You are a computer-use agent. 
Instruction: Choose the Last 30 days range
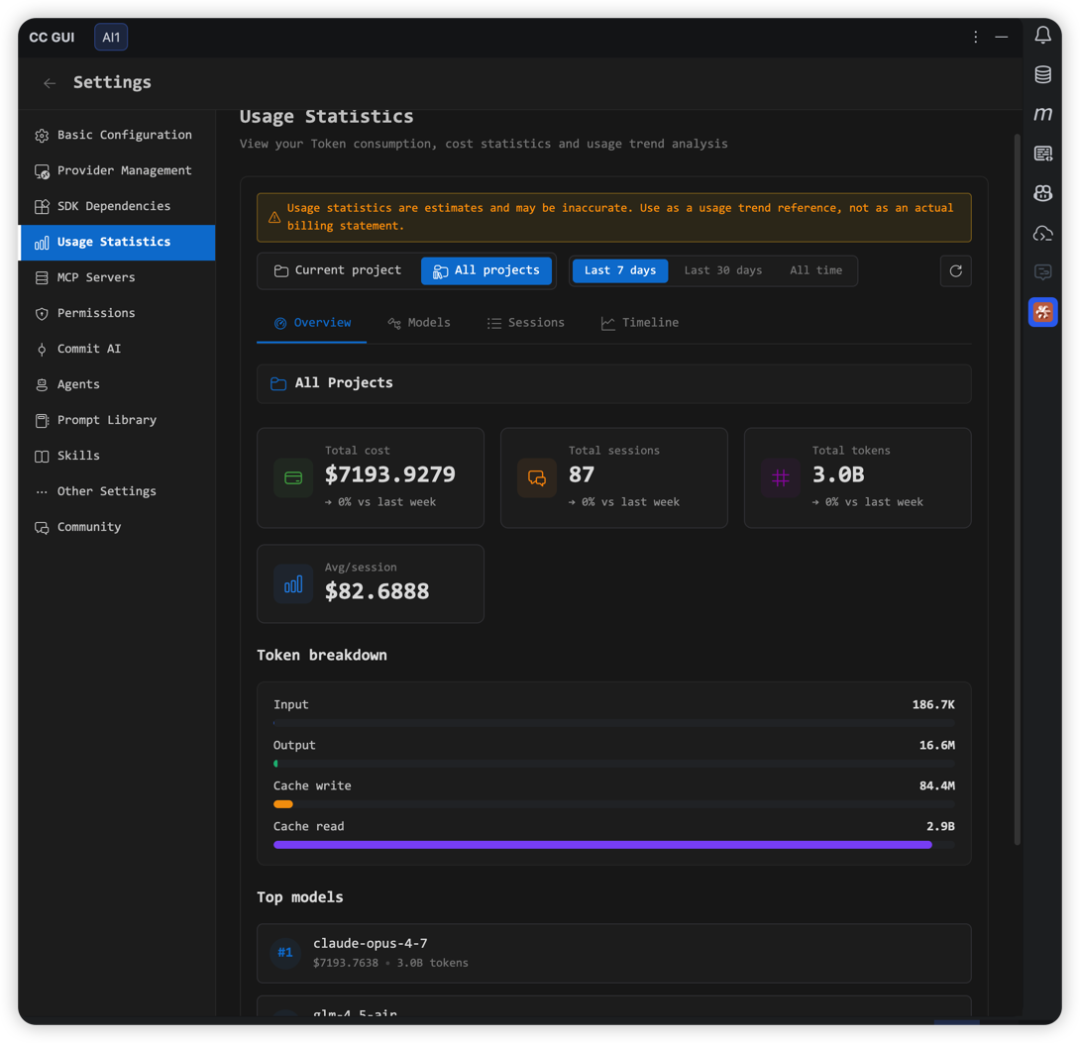(723, 271)
